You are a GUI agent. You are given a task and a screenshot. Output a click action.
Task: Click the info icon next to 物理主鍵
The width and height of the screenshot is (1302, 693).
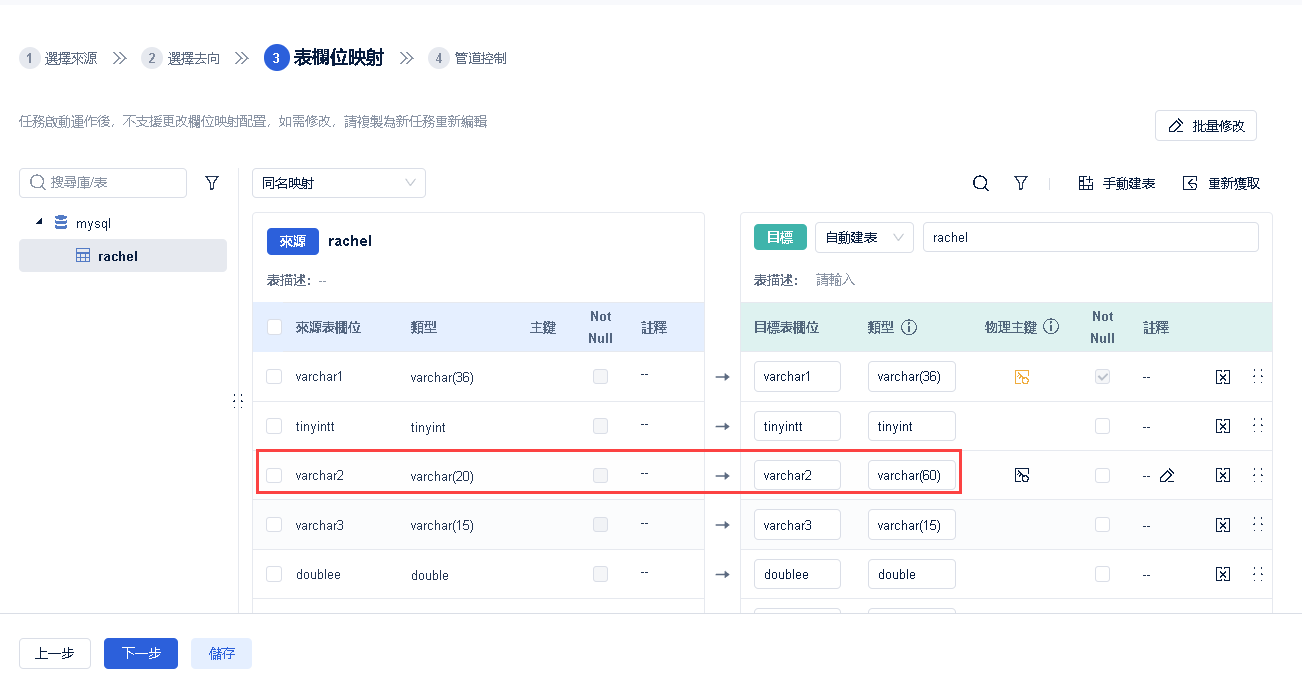point(1051,326)
